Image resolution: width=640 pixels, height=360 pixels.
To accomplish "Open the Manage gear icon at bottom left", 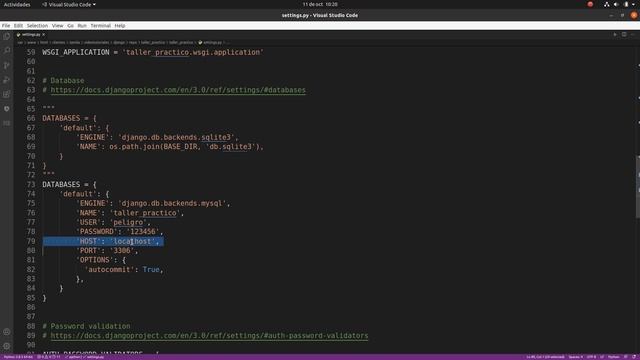I will pyautogui.click(x=7, y=346).
